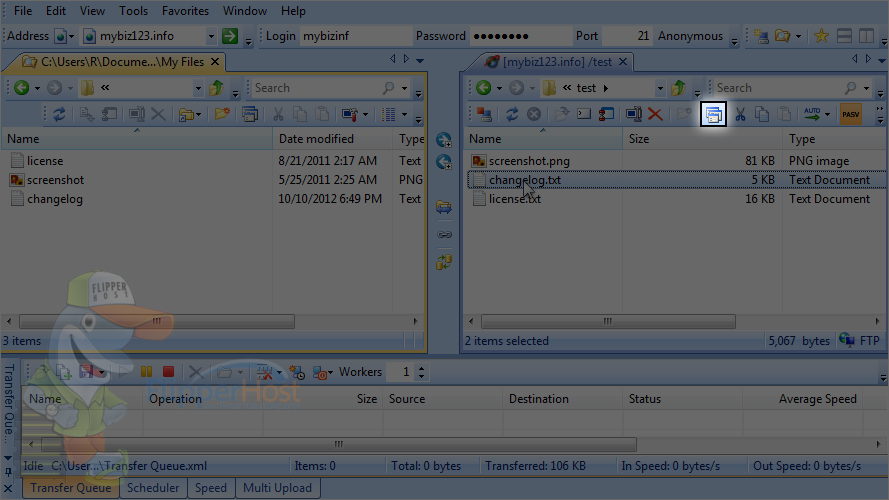Viewport: 889px width, 500px height.
Task: Click the Port number field
Action: click(626, 36)
